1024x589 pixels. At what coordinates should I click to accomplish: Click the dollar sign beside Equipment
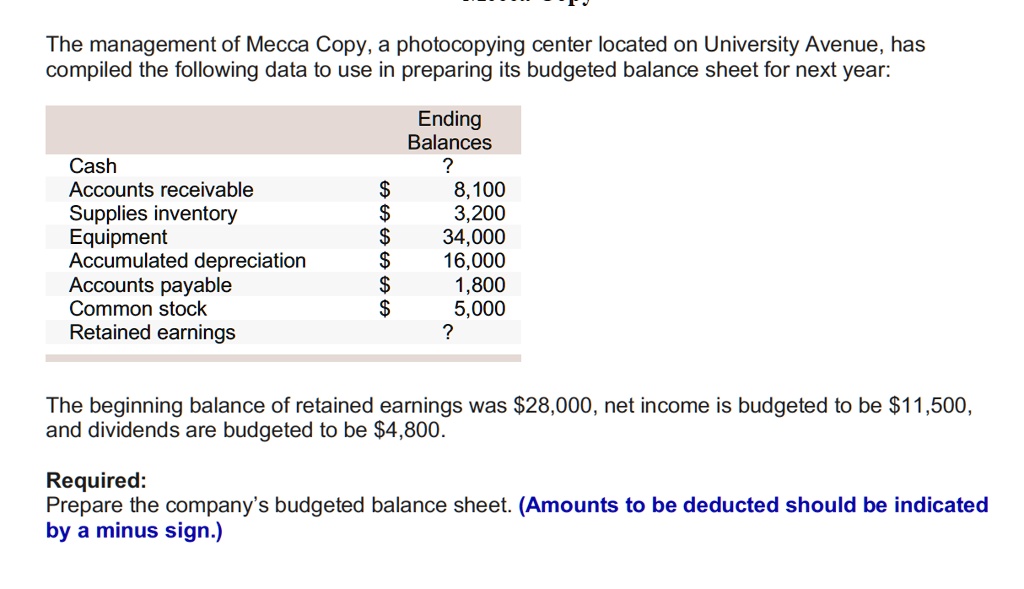point(385,237)
